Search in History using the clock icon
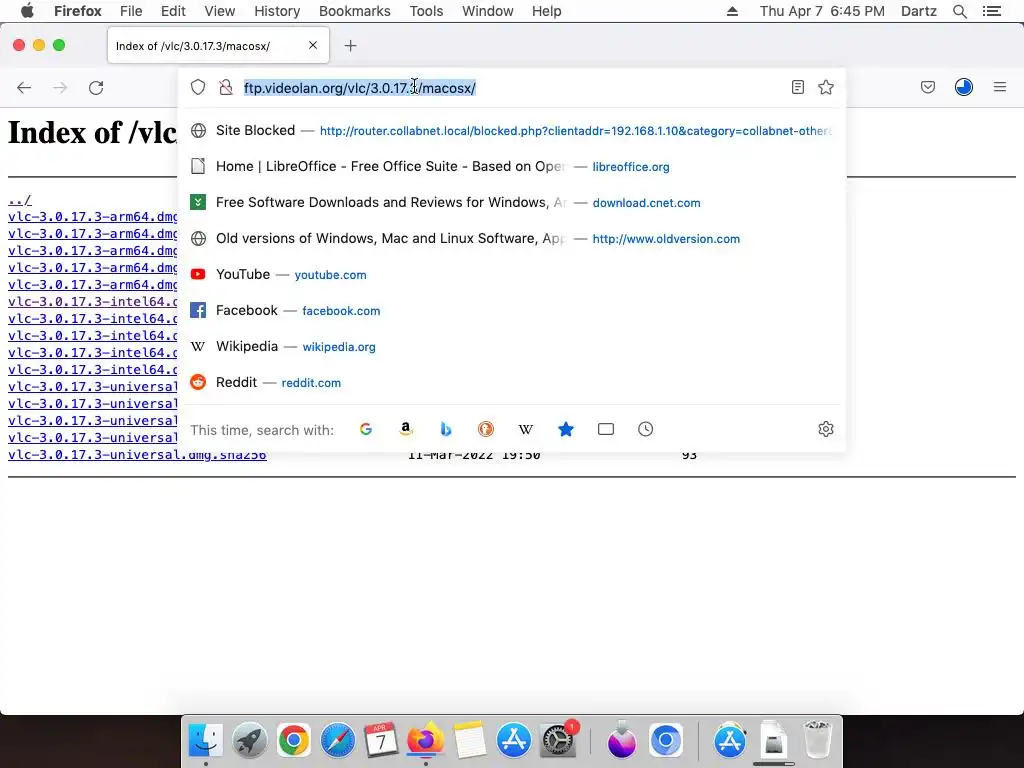The width and height of the screenshot is (1024, 768). 646,429
